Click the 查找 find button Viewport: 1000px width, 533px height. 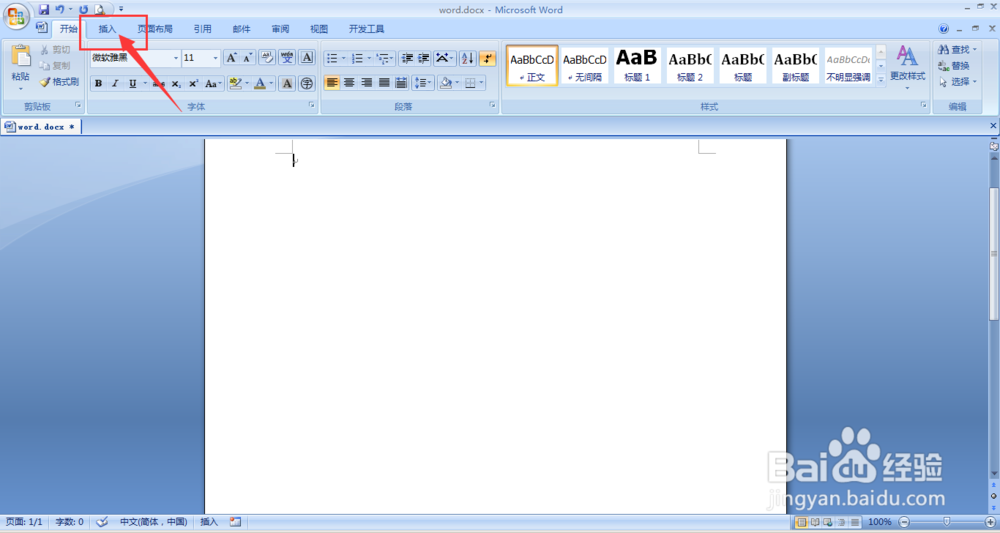(958, 49)
